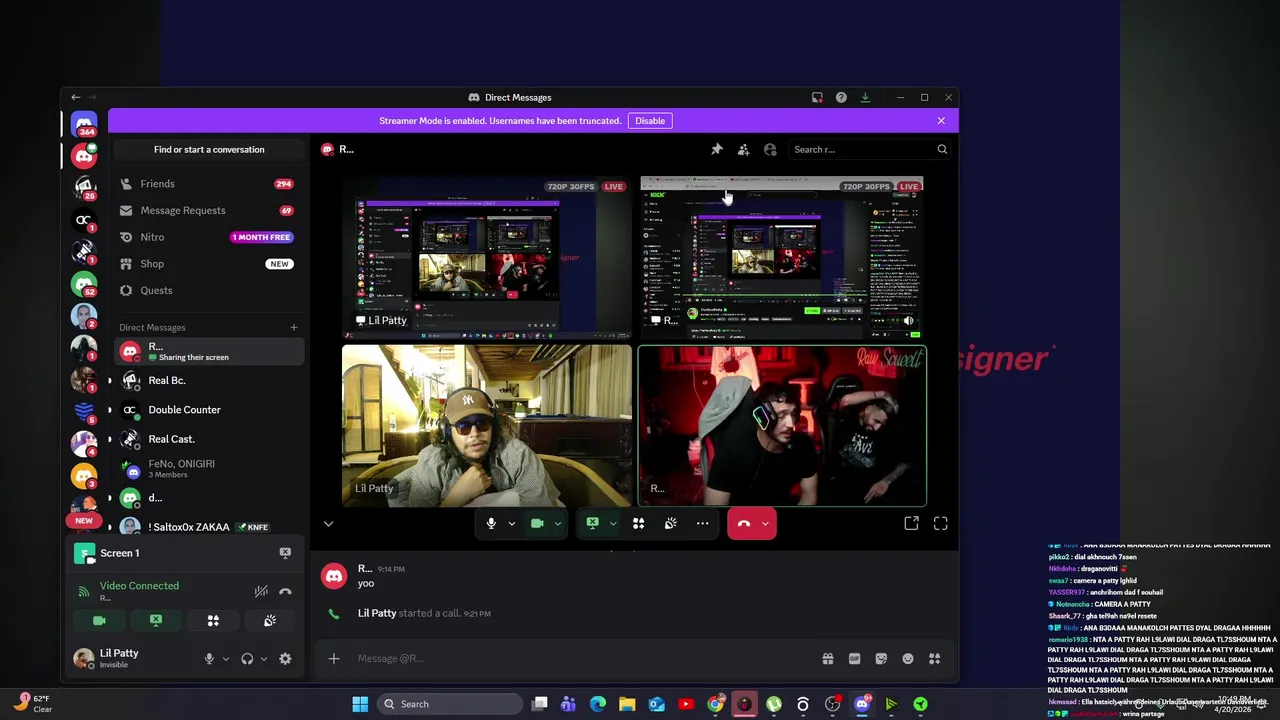Hang up the call red button
This screenshot has width=1280, height=720.
pyautogui.click(x=743, y=523)
